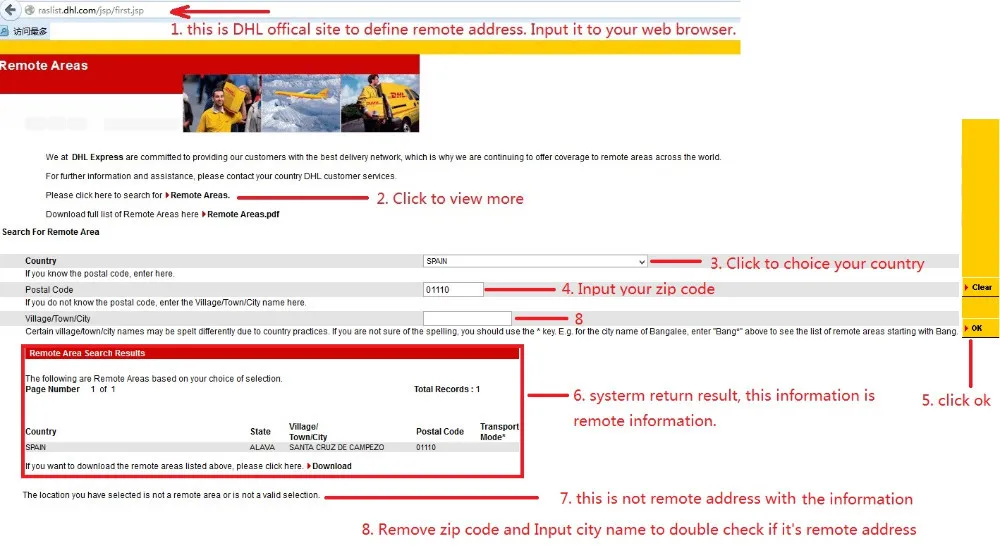This screenshot has width=1000, height=546.
Task: Select the Remote Areas banner title
Action: 44,66
